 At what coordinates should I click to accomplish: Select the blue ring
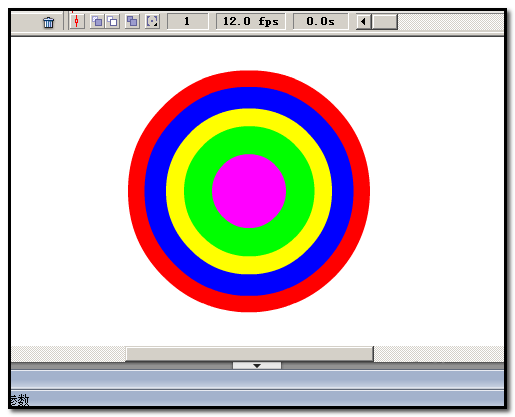click(249, 285)
